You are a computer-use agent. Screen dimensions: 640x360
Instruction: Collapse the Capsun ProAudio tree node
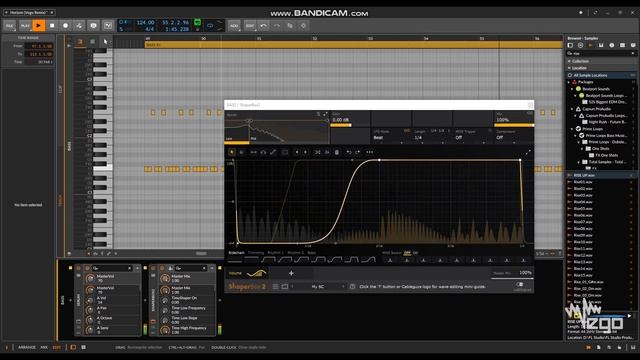[x=572, y=109]
